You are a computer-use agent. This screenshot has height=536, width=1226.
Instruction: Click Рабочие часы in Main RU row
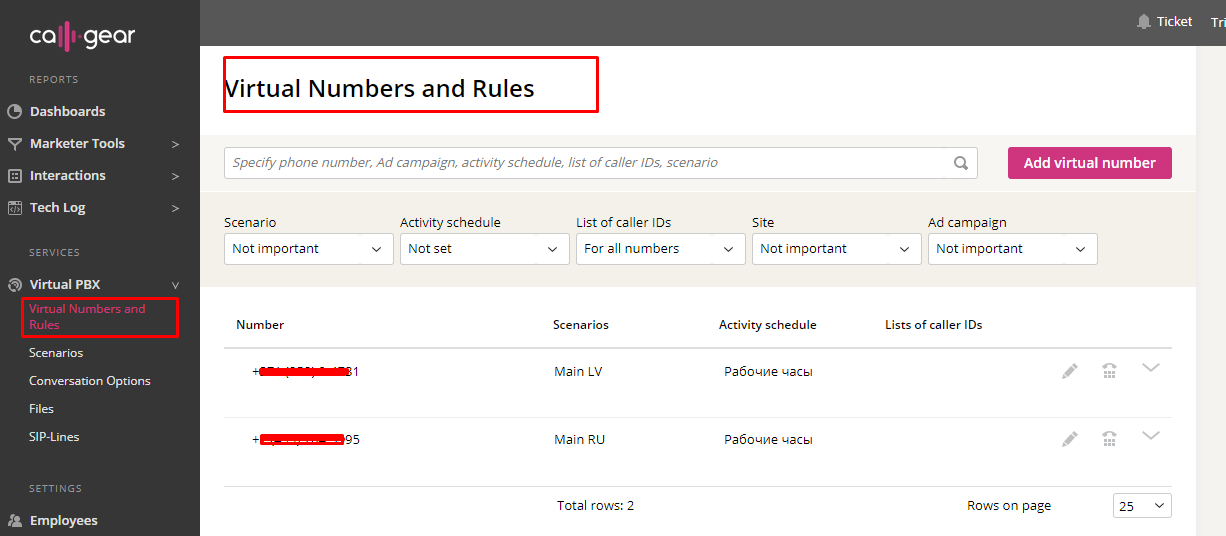pos(768,440)
